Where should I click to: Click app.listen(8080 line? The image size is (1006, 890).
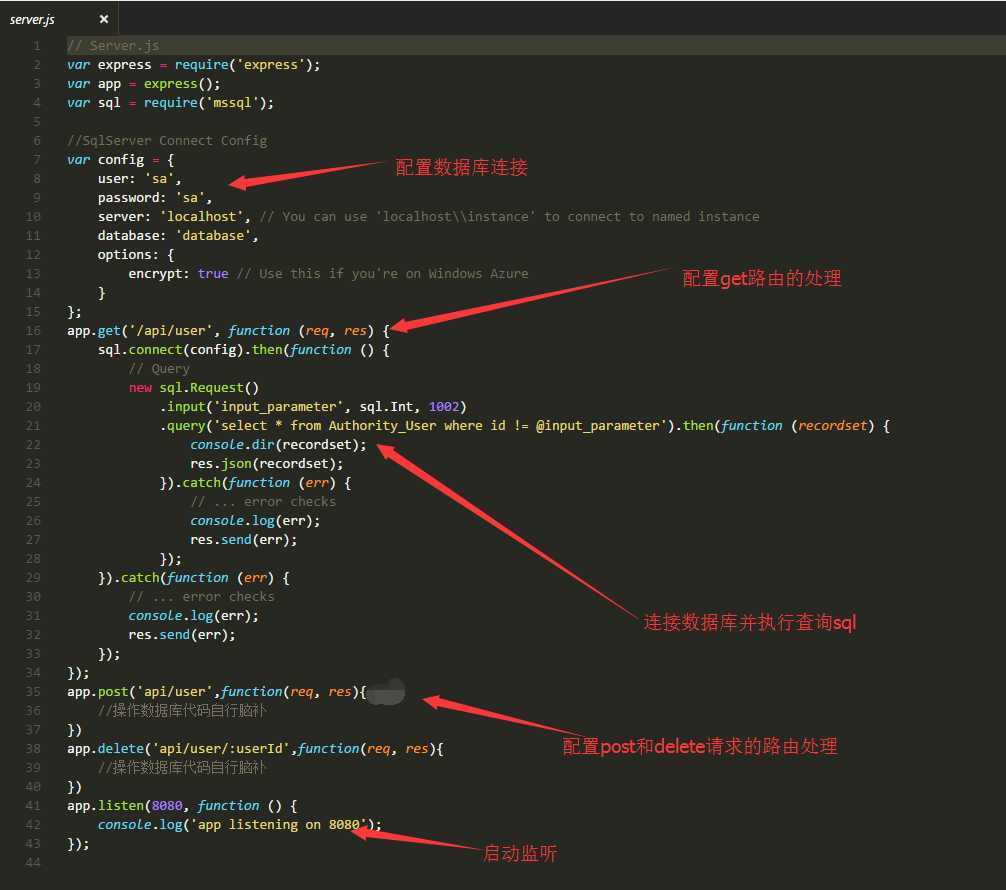click(x=182, y=806)
